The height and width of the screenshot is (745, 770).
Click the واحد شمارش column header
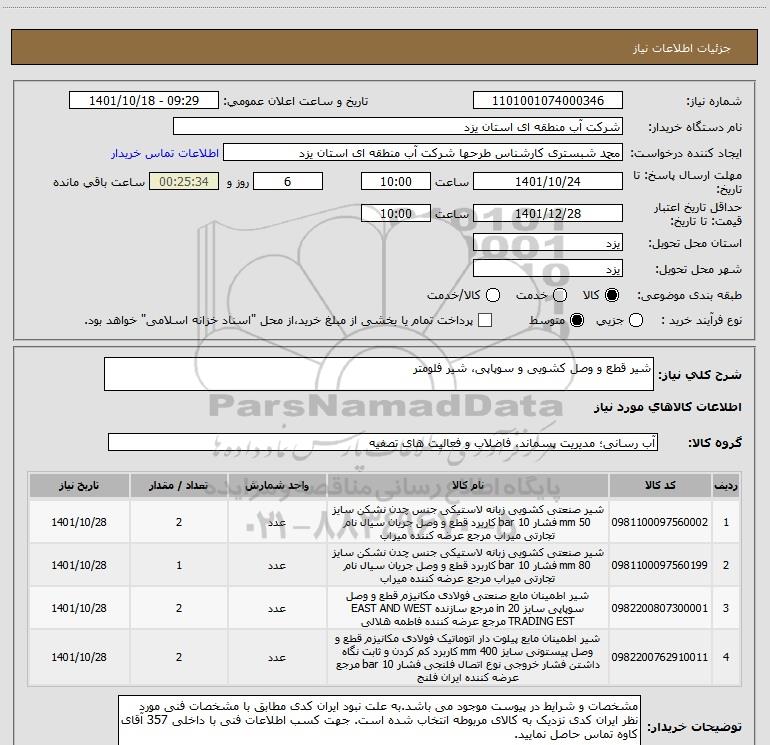point(277,485)
